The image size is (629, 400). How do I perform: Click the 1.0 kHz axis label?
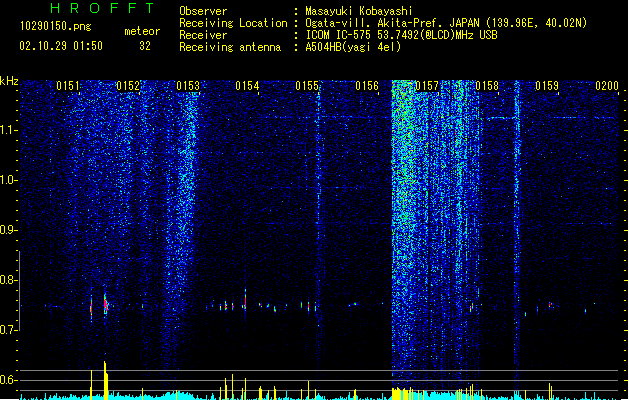point(9,180)
